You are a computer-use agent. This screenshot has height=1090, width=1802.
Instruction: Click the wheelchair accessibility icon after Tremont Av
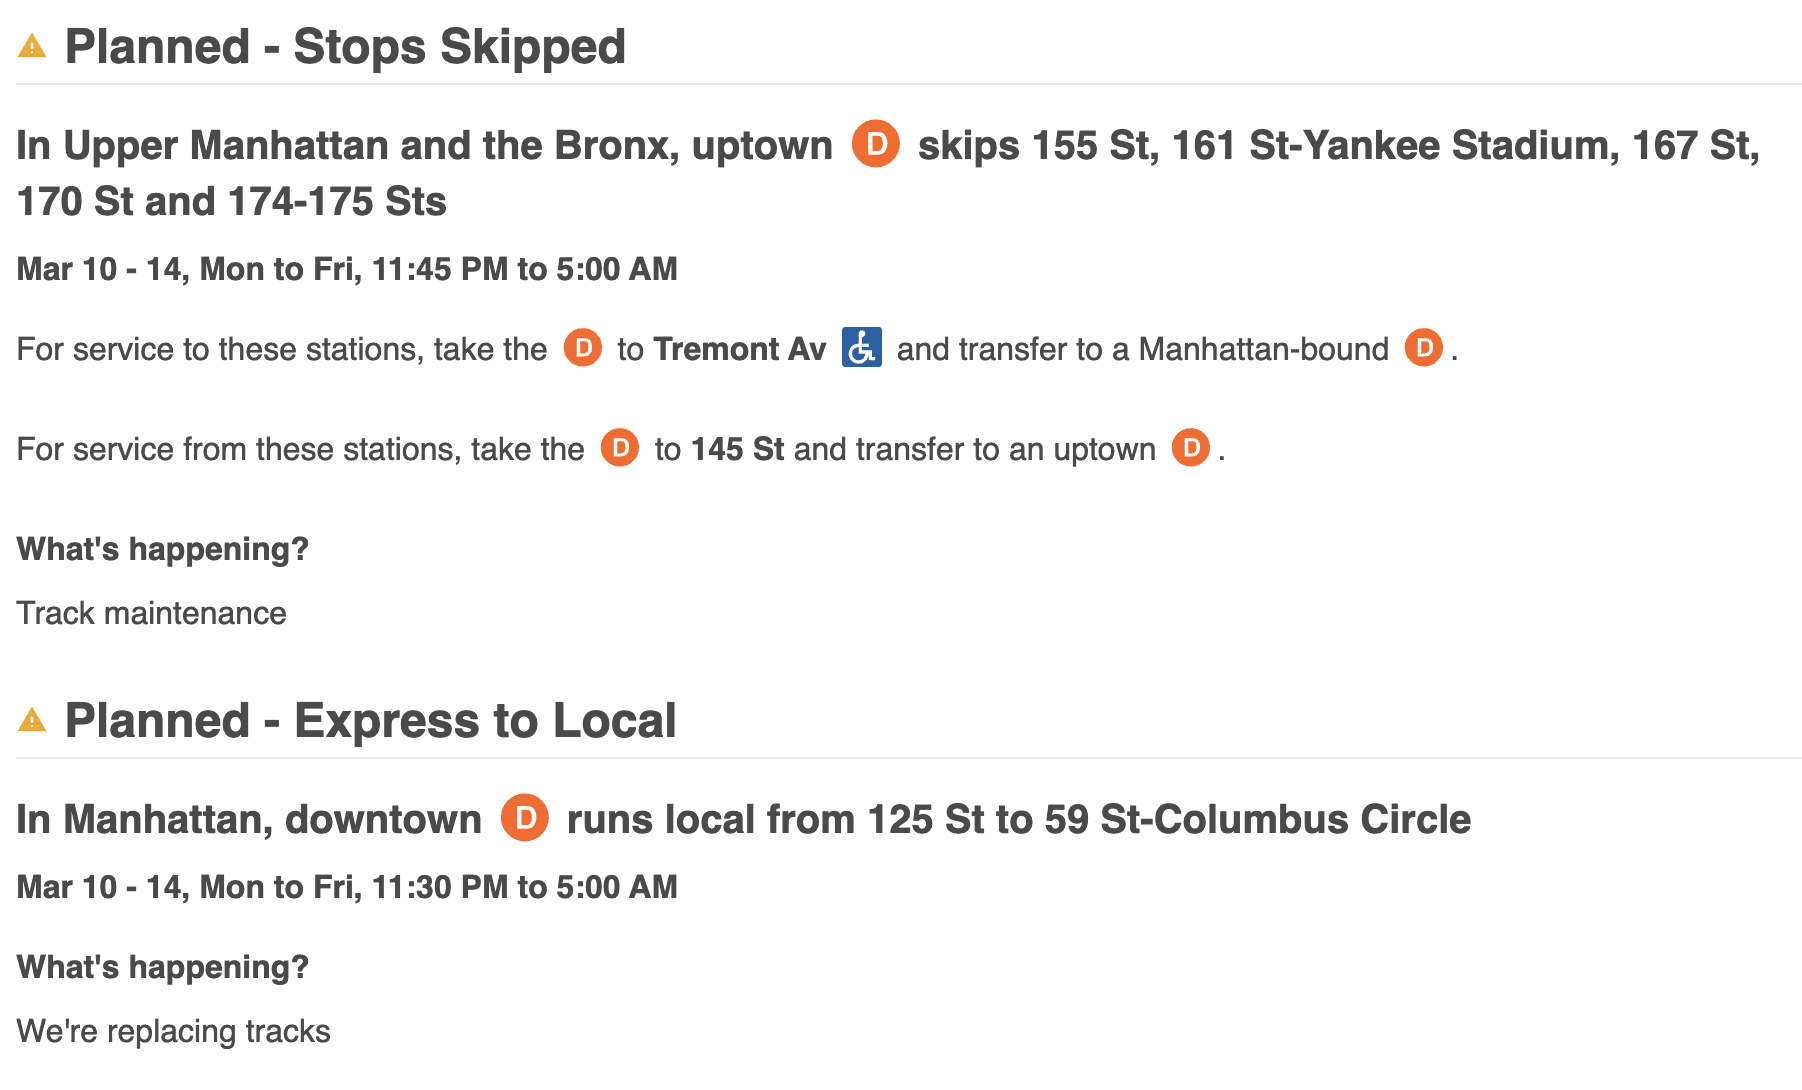(x=861, y=348)
